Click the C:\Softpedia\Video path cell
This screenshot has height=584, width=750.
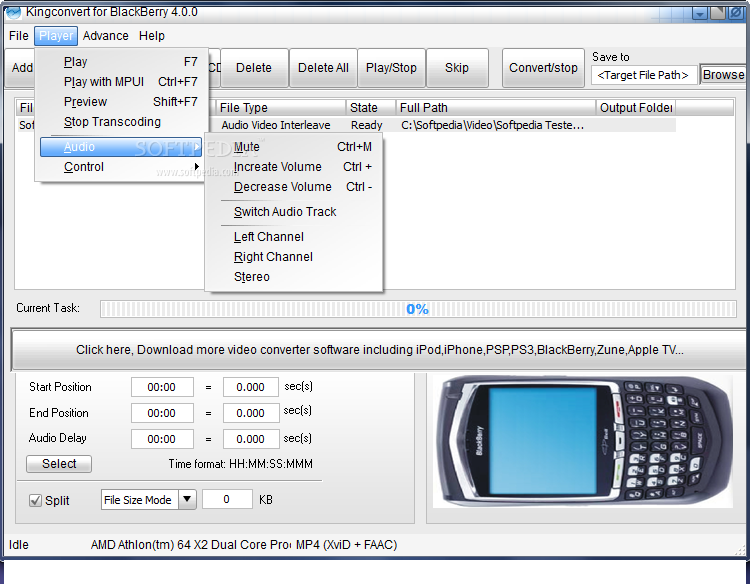coord(493,125)
